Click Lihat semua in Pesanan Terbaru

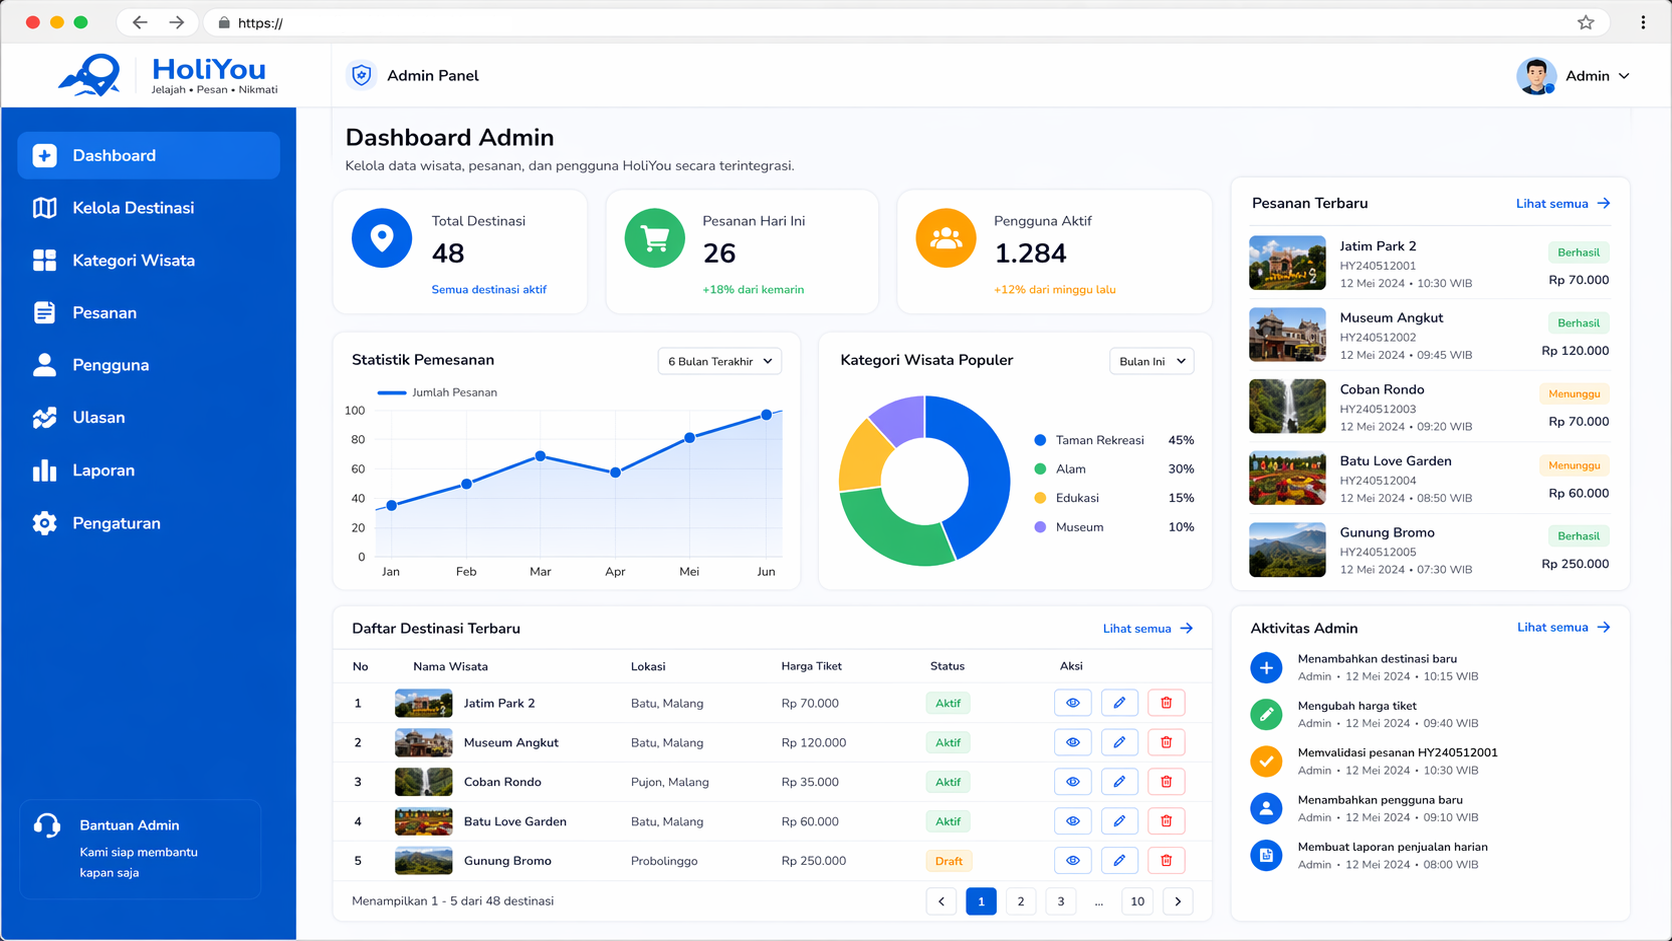pyautogui.click(x=1563, y=203)
